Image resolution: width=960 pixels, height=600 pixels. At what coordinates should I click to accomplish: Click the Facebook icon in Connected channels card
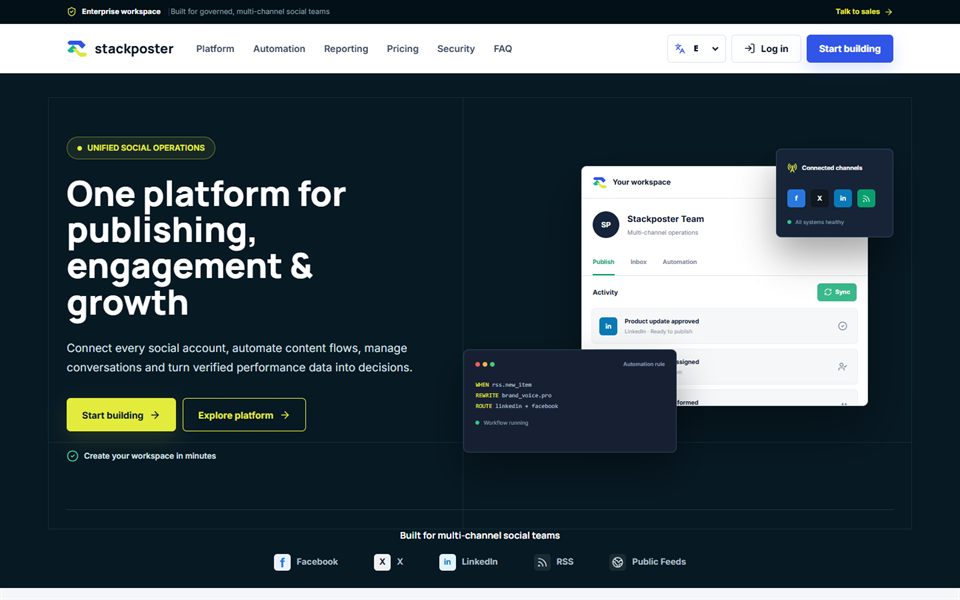tap(796, 198)
